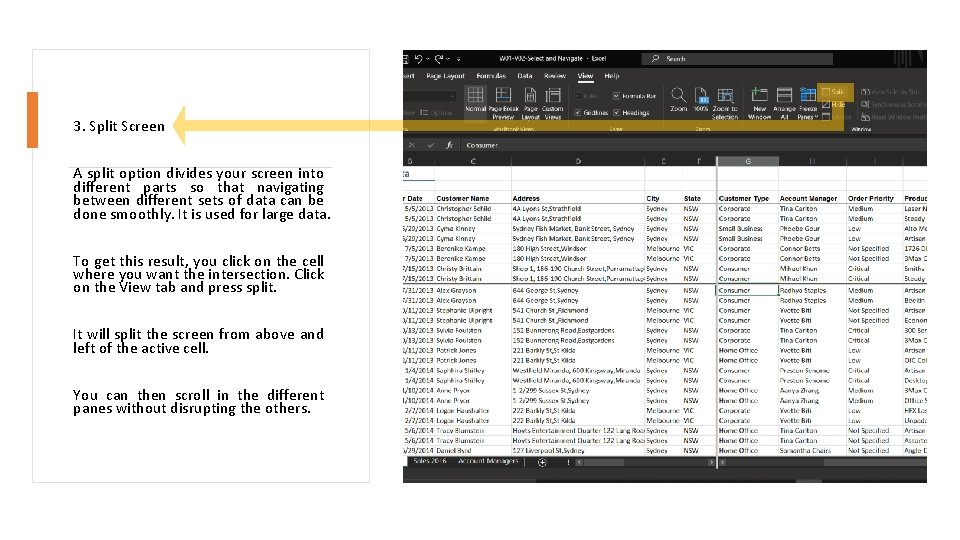This screenshot has height=540, width=960.
Task: Click the Unhide window button
Action: coord(836,116)
